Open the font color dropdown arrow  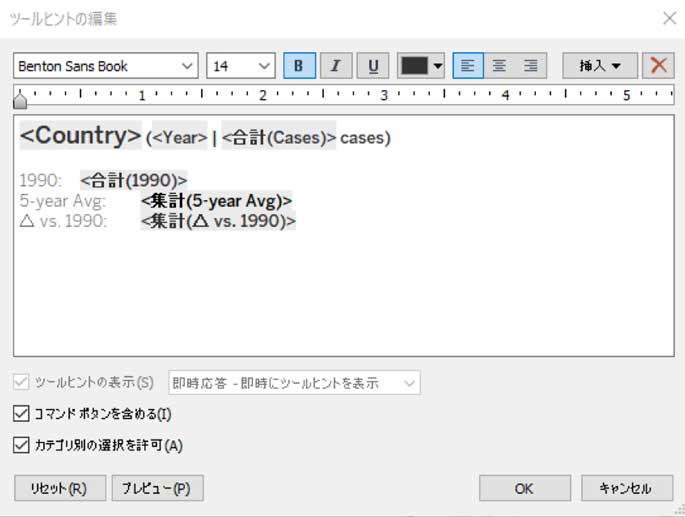point(438,66)
